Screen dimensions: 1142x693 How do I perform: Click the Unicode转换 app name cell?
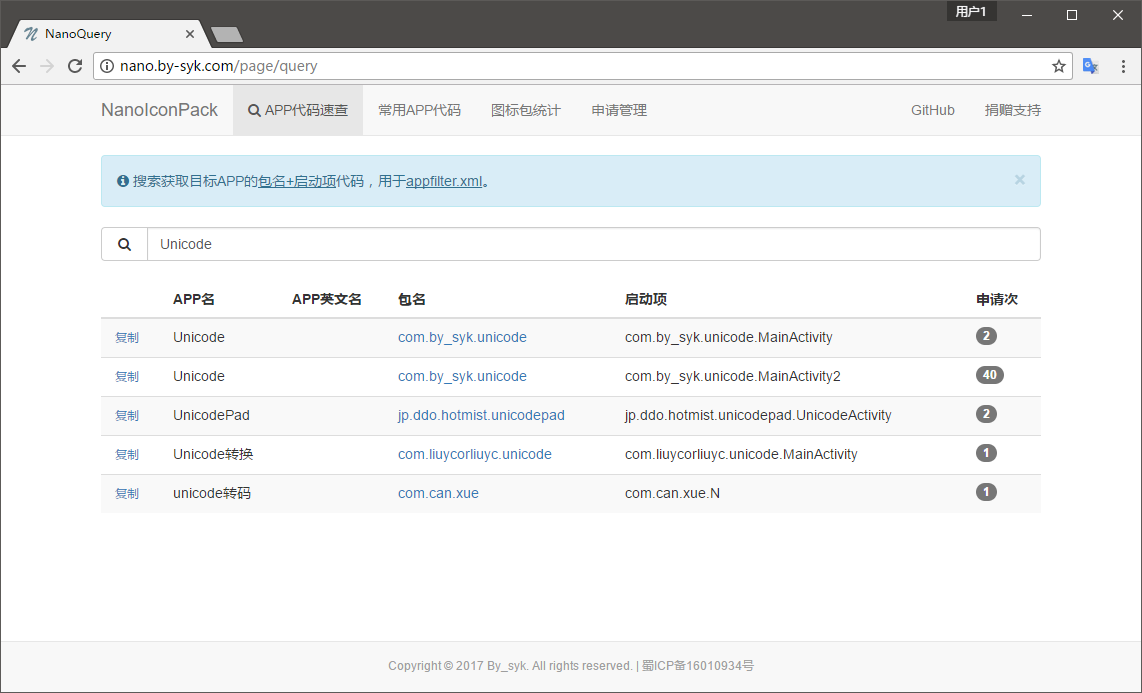click(213, 454)
